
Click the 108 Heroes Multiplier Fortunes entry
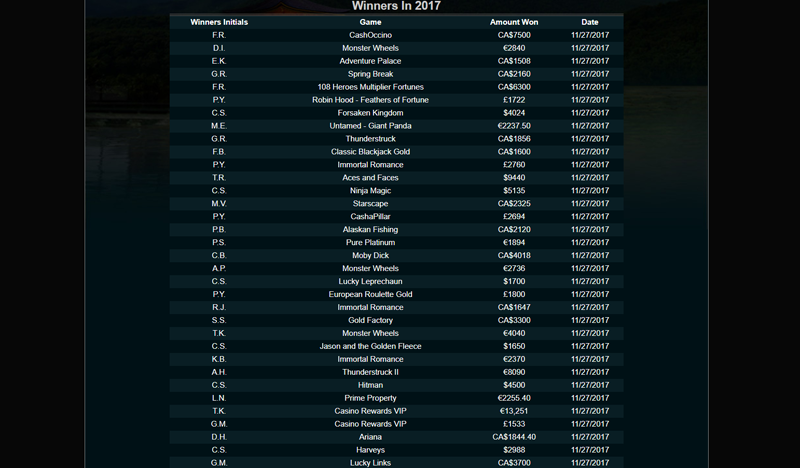point(370,87)
